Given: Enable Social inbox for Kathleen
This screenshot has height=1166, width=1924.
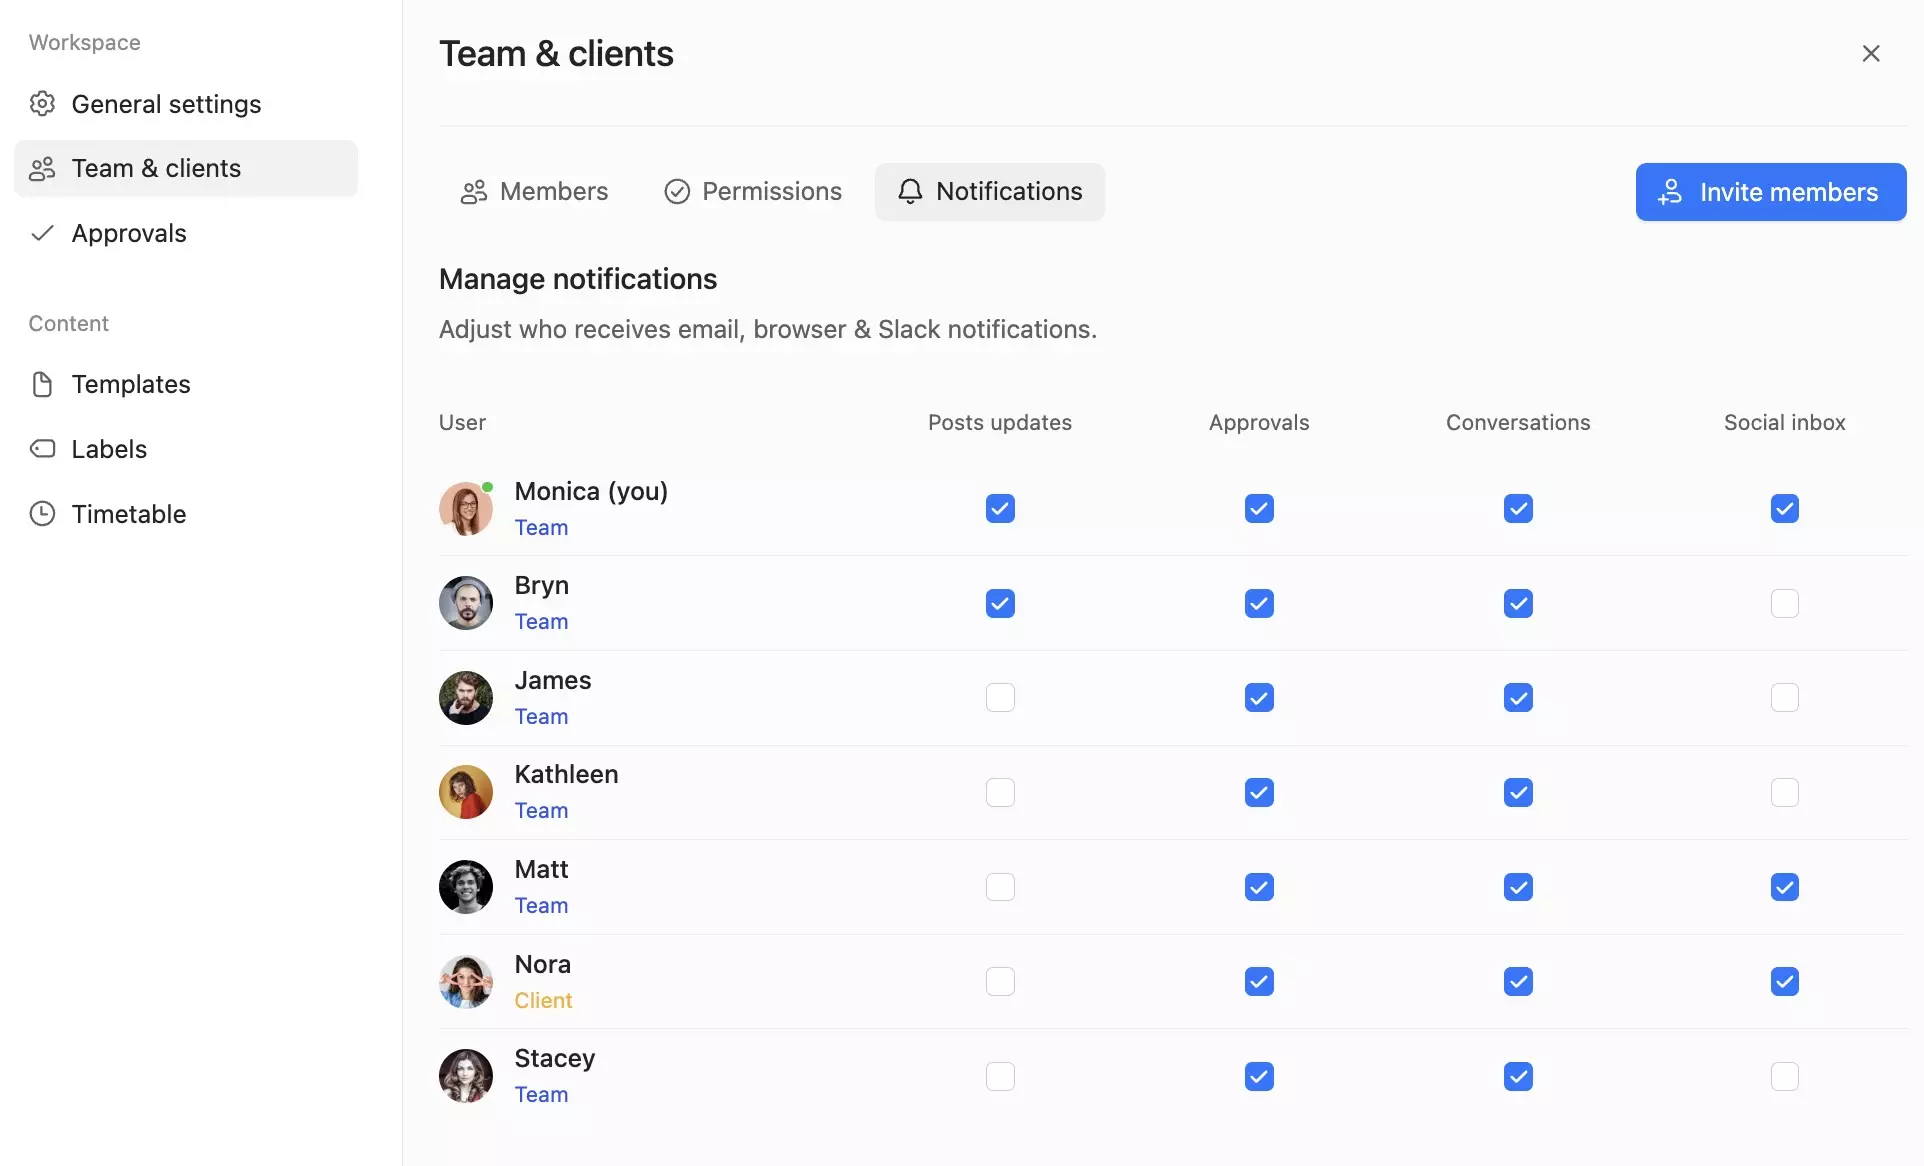Looking at the screenshot, I should coord(1785,793).
